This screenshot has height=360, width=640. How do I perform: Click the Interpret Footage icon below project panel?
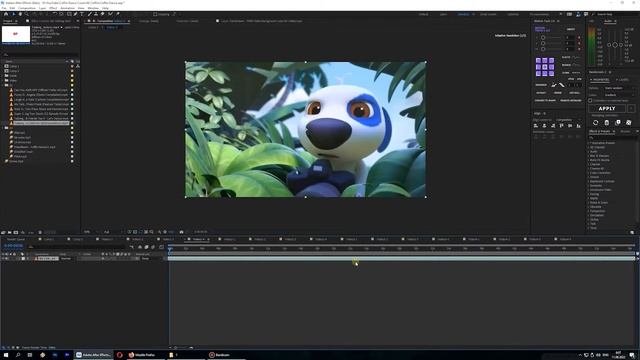tap(3, 232)
